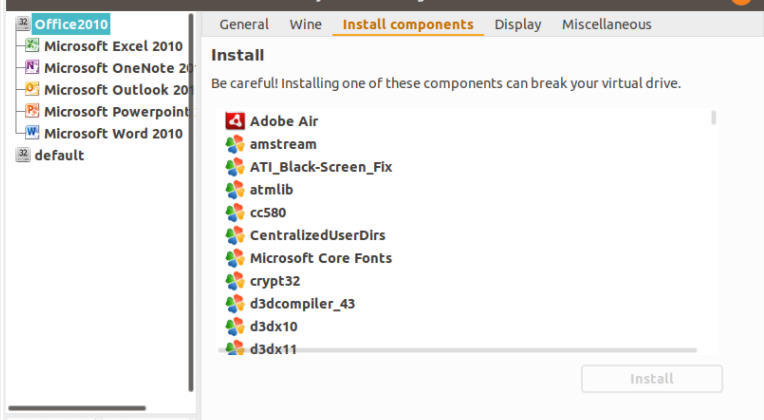Select Microsoft Core Fonts component
The image size is (764, 420).
[320, 258]
